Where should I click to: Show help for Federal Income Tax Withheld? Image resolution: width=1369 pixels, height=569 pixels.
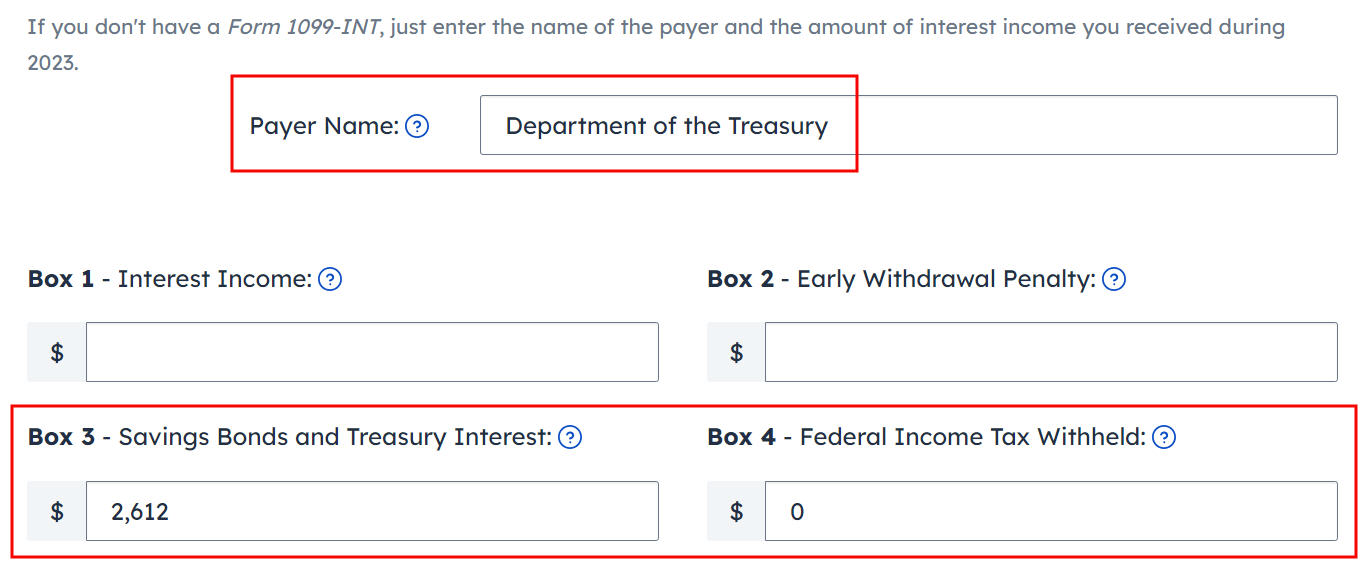(1164, 437)
